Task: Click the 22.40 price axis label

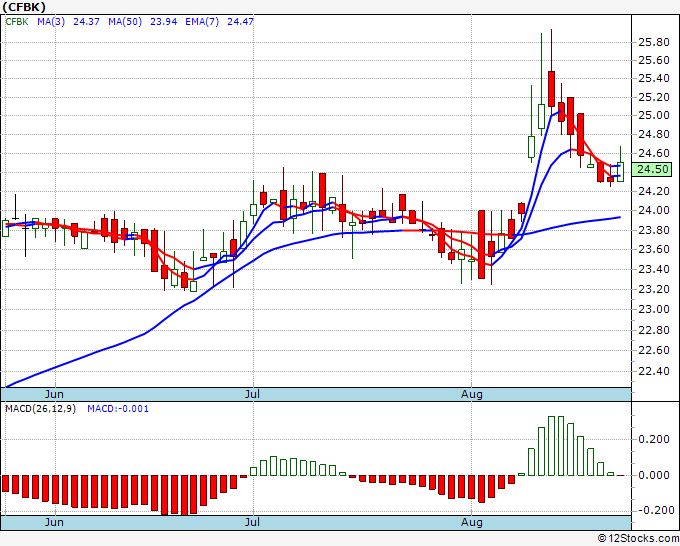Action: click(x=654, y=371)
